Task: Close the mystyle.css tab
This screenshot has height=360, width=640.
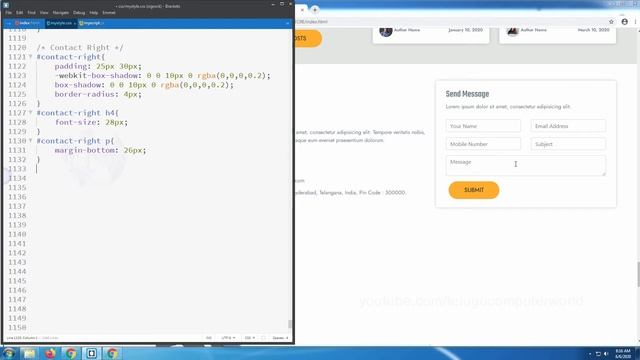Action: (75, 24)
